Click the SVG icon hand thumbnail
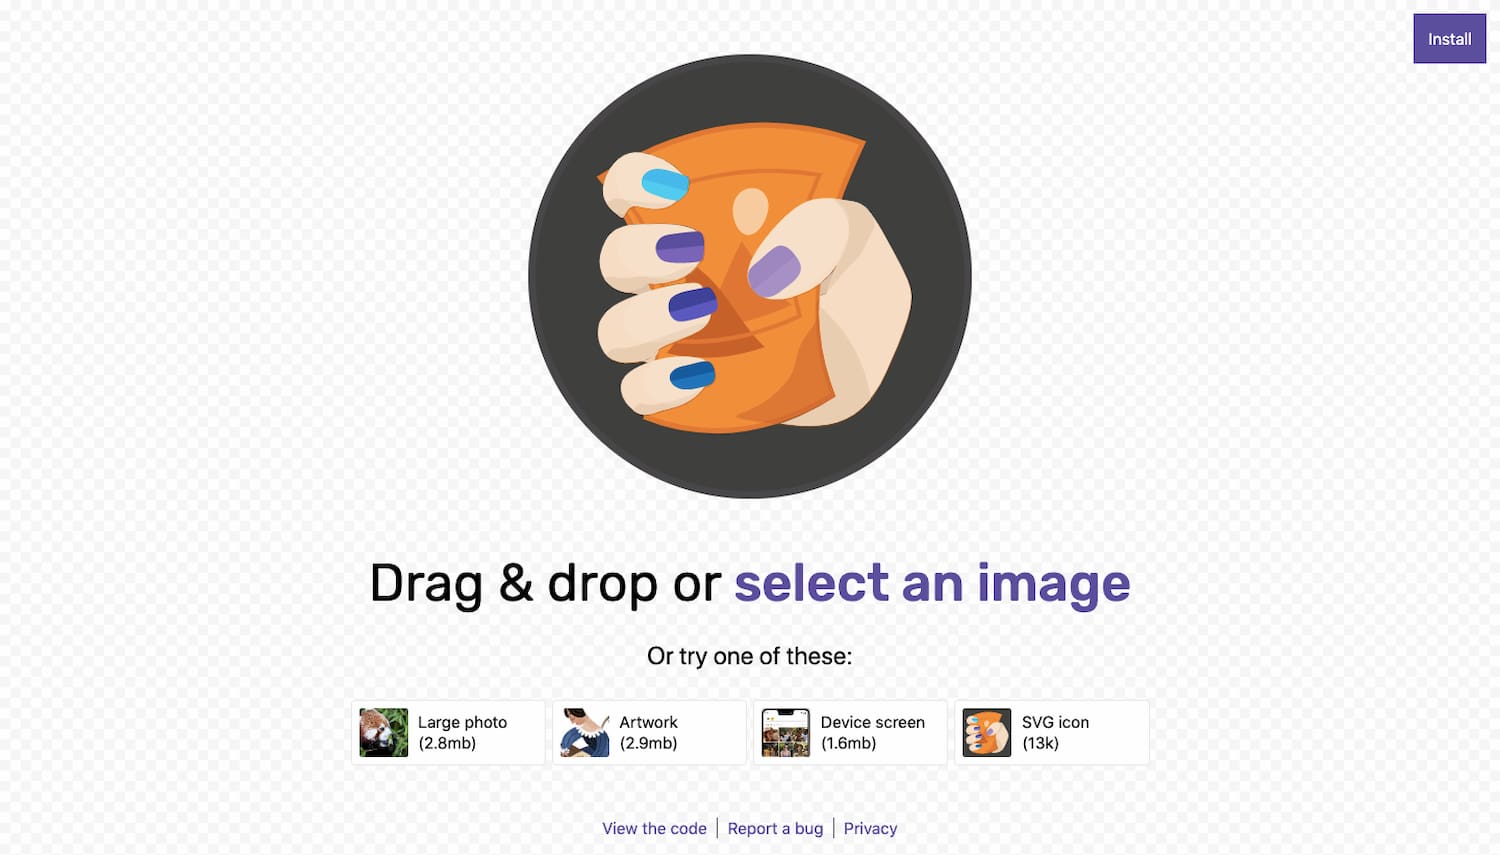The image size is (1500, 855). coord(987,733)
